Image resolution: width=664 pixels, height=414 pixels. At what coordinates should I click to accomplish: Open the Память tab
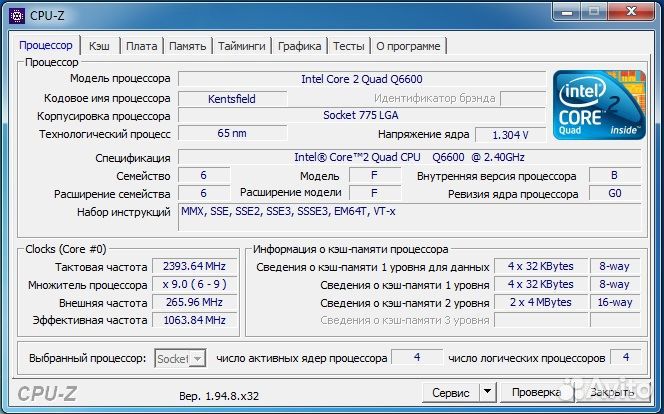[187, 46]
